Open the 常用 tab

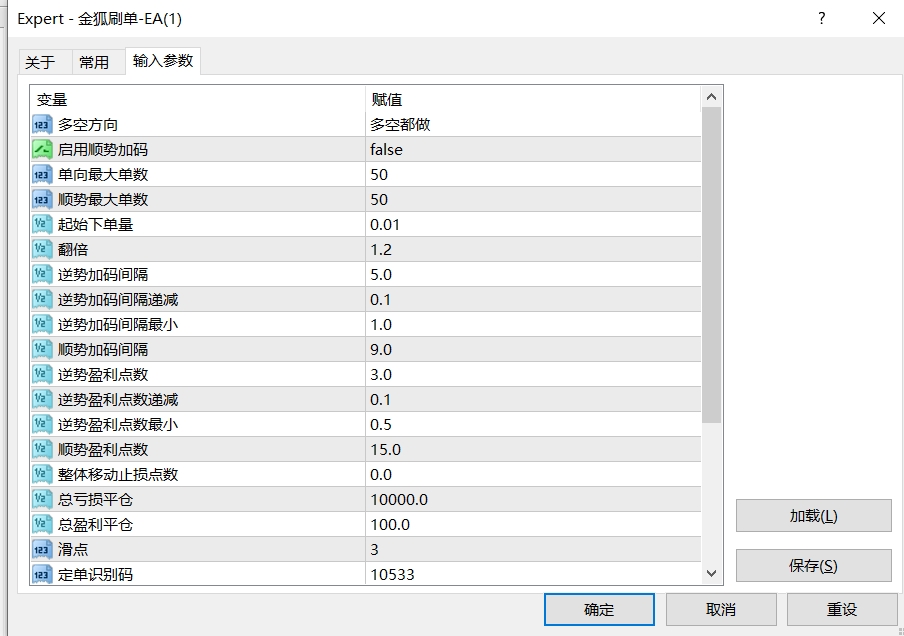[94, 62]
